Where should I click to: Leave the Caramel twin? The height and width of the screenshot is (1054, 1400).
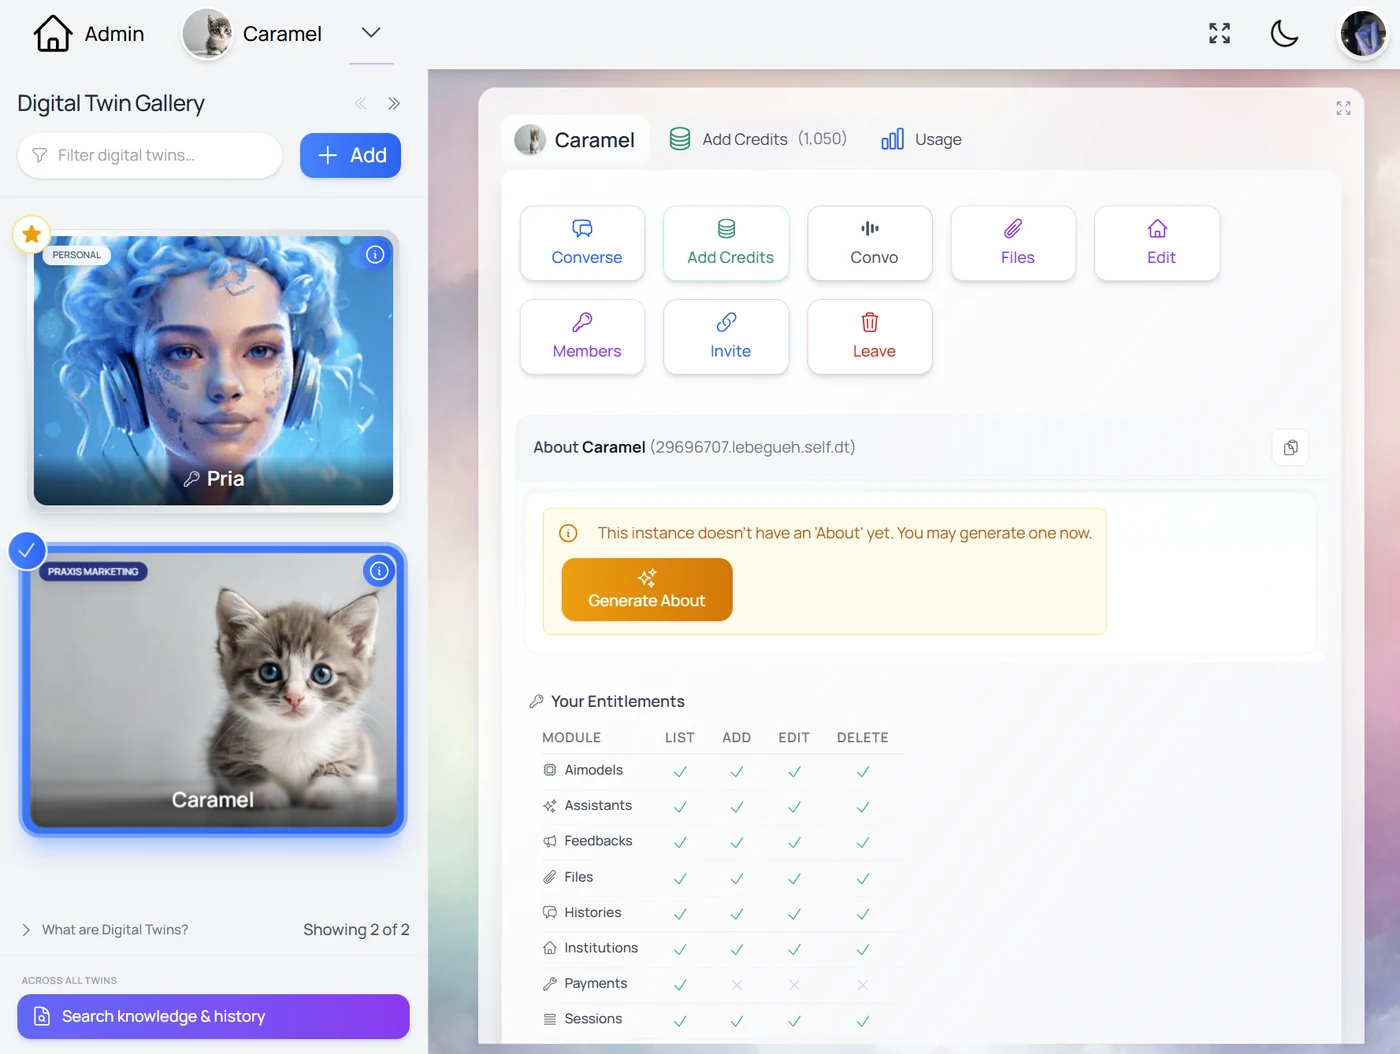coord(870,337)
